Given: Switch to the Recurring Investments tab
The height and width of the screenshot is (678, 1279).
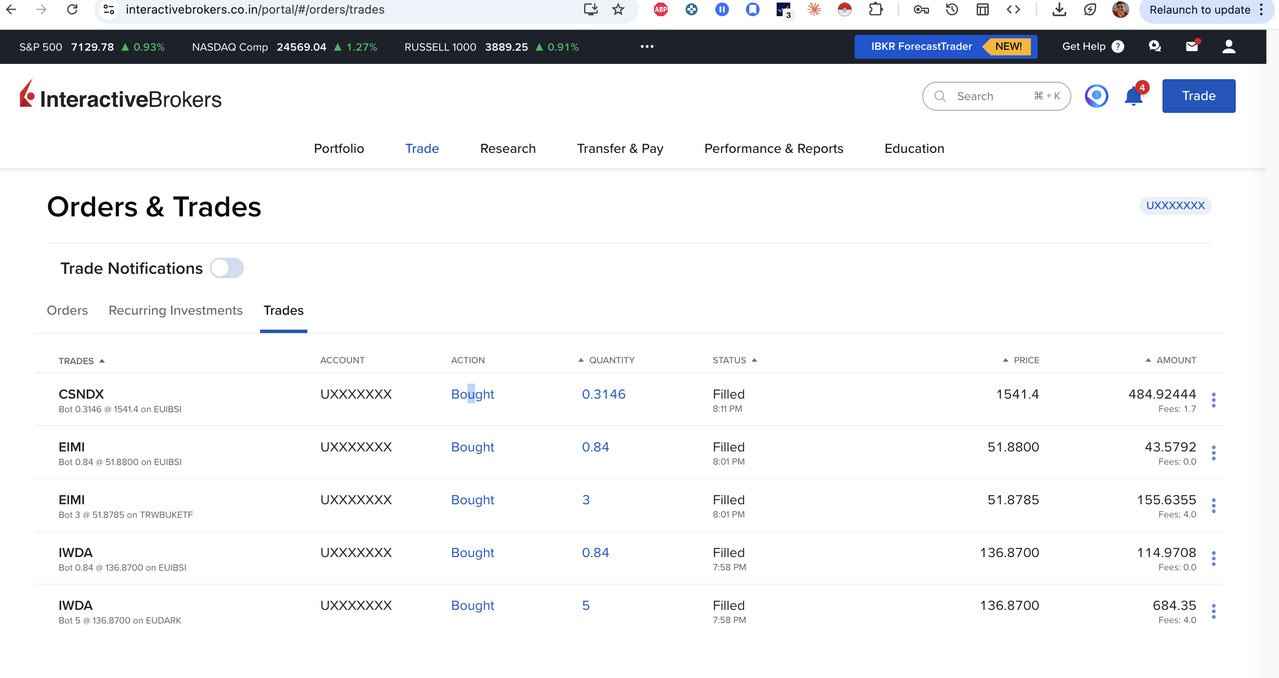Looking at the screenshot, I should click(x=176, y=310).
